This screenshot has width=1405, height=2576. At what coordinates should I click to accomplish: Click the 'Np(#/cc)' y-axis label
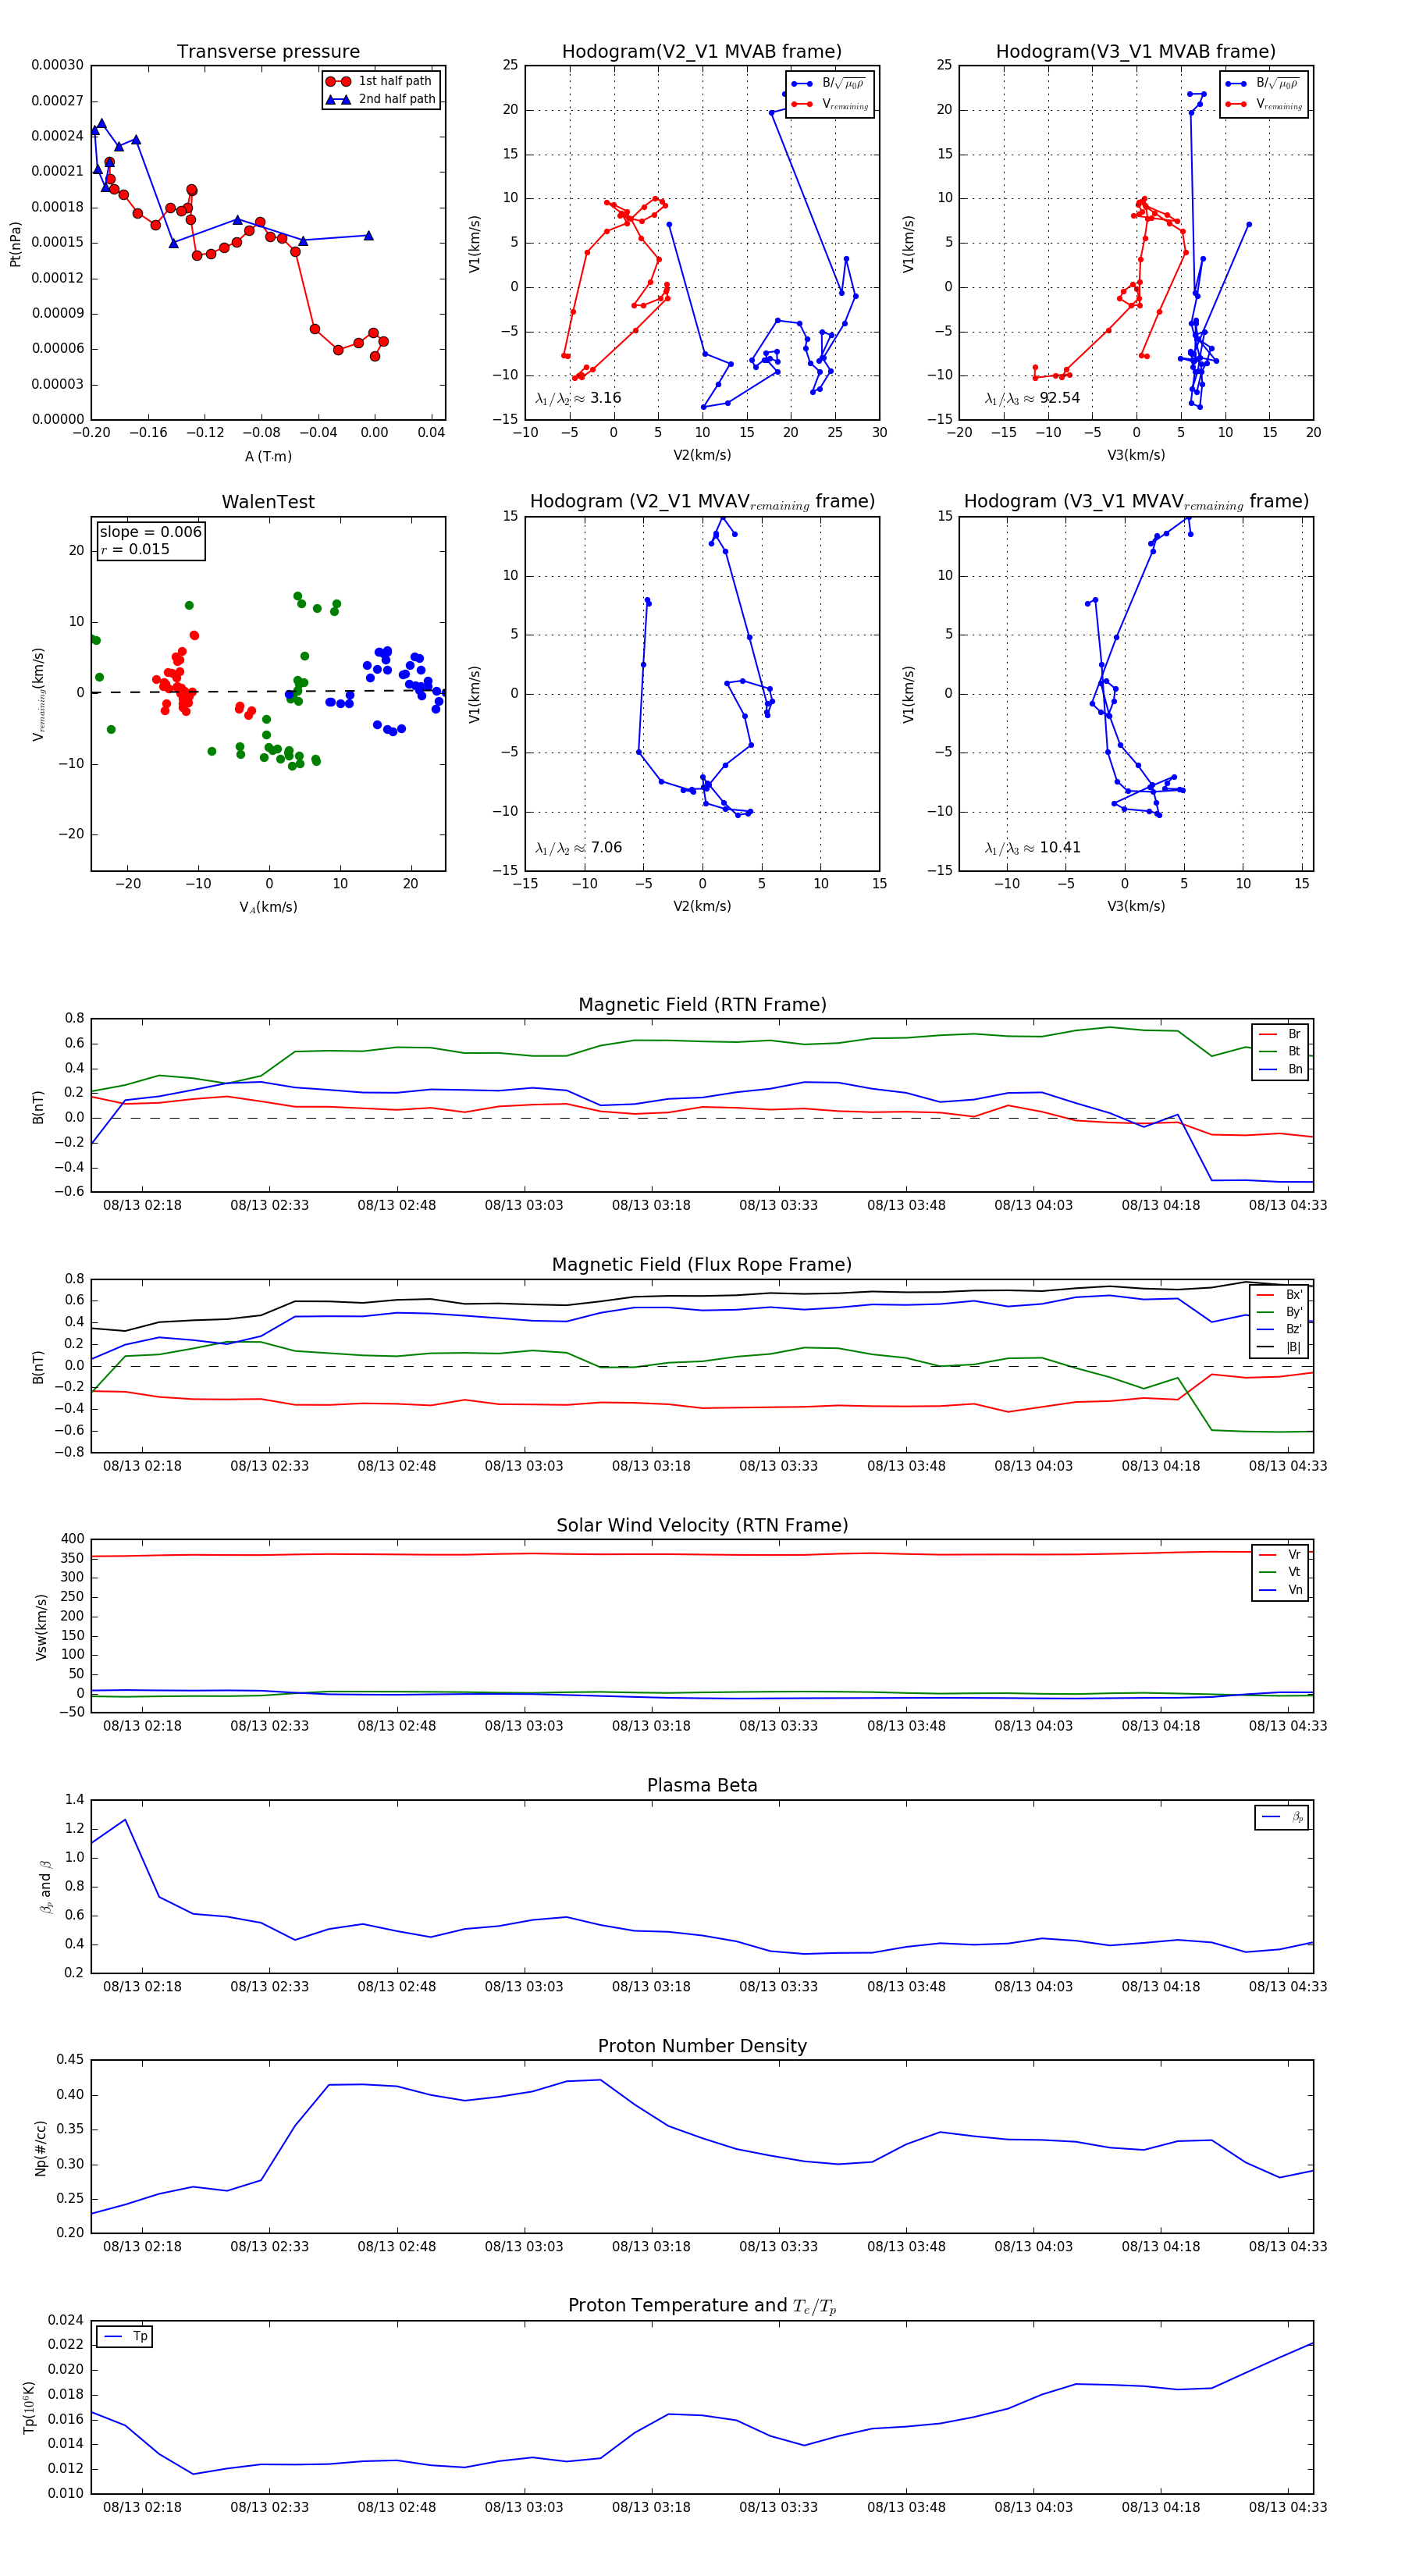[41, 2147]
